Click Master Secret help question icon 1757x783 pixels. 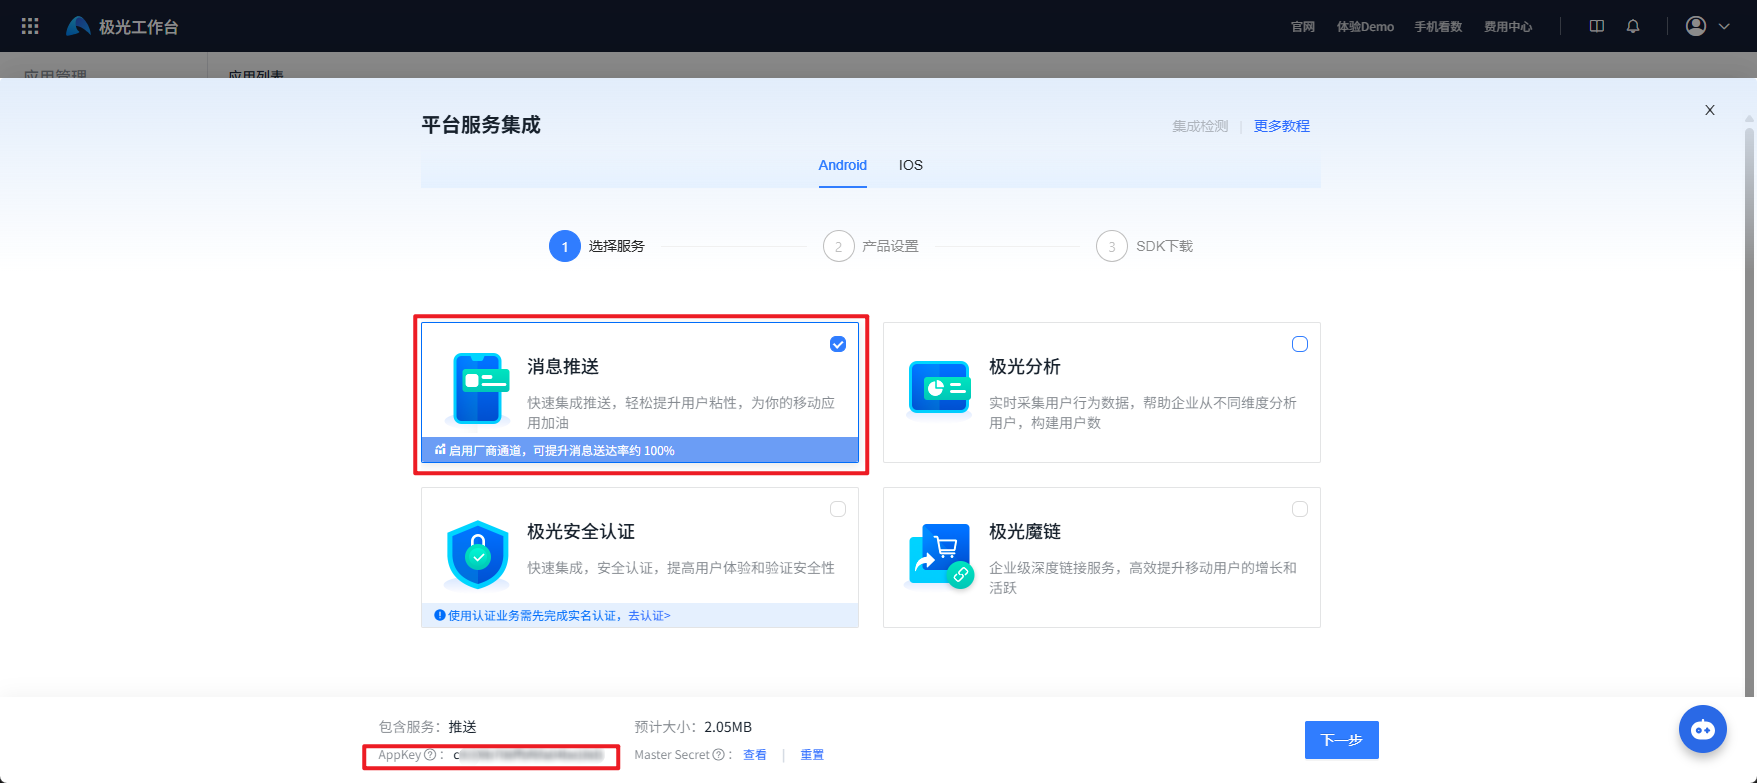(718, 755)
